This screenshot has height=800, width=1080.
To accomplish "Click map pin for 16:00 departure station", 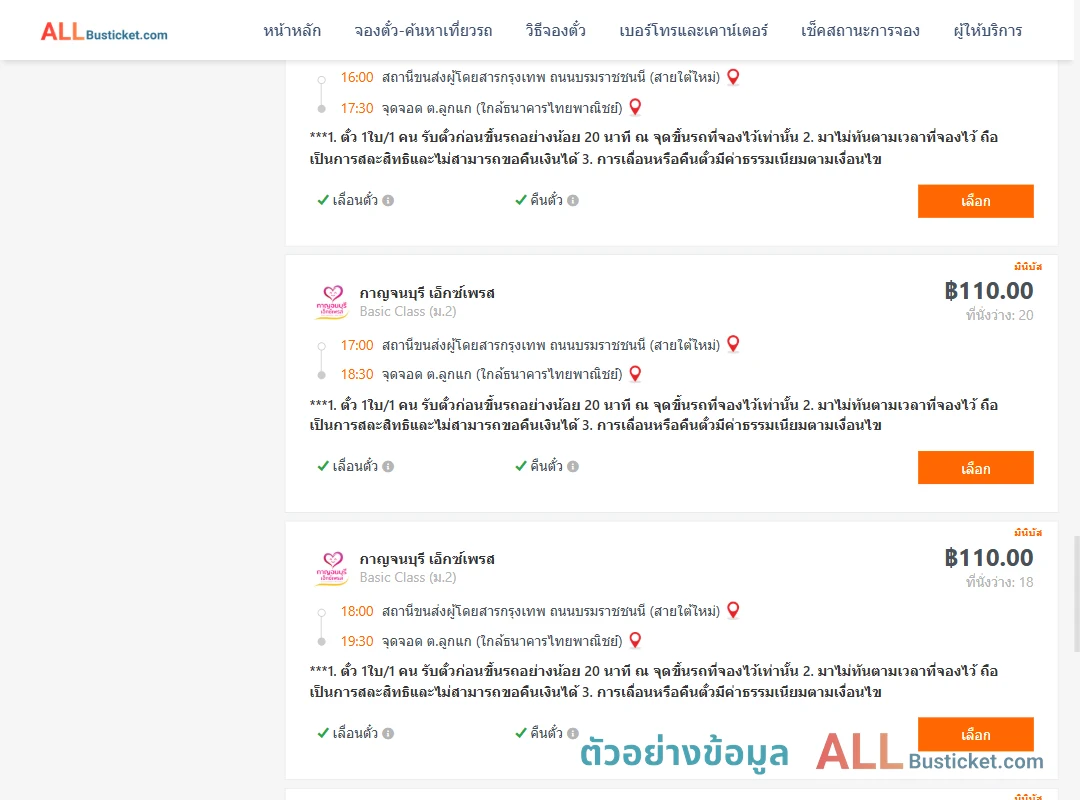I will click(733, 77).
